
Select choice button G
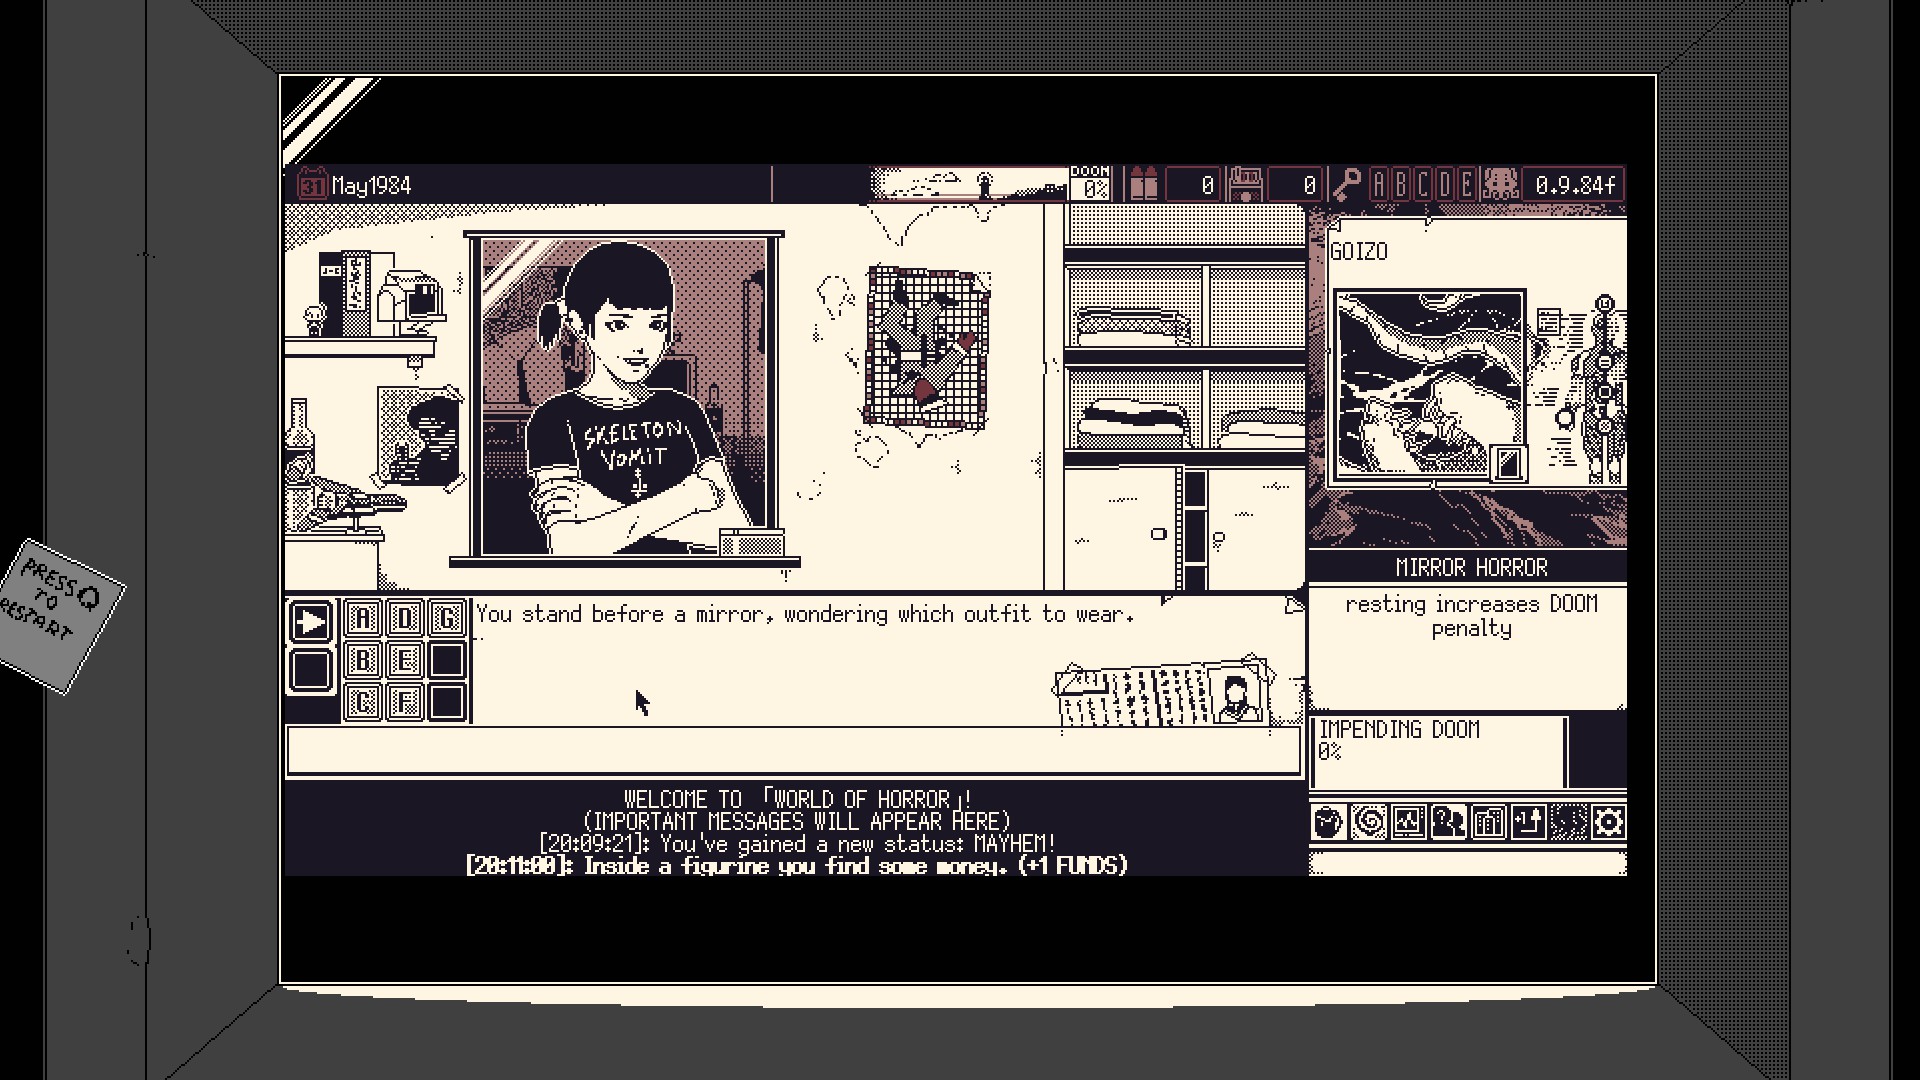click(x=447, y=619)
